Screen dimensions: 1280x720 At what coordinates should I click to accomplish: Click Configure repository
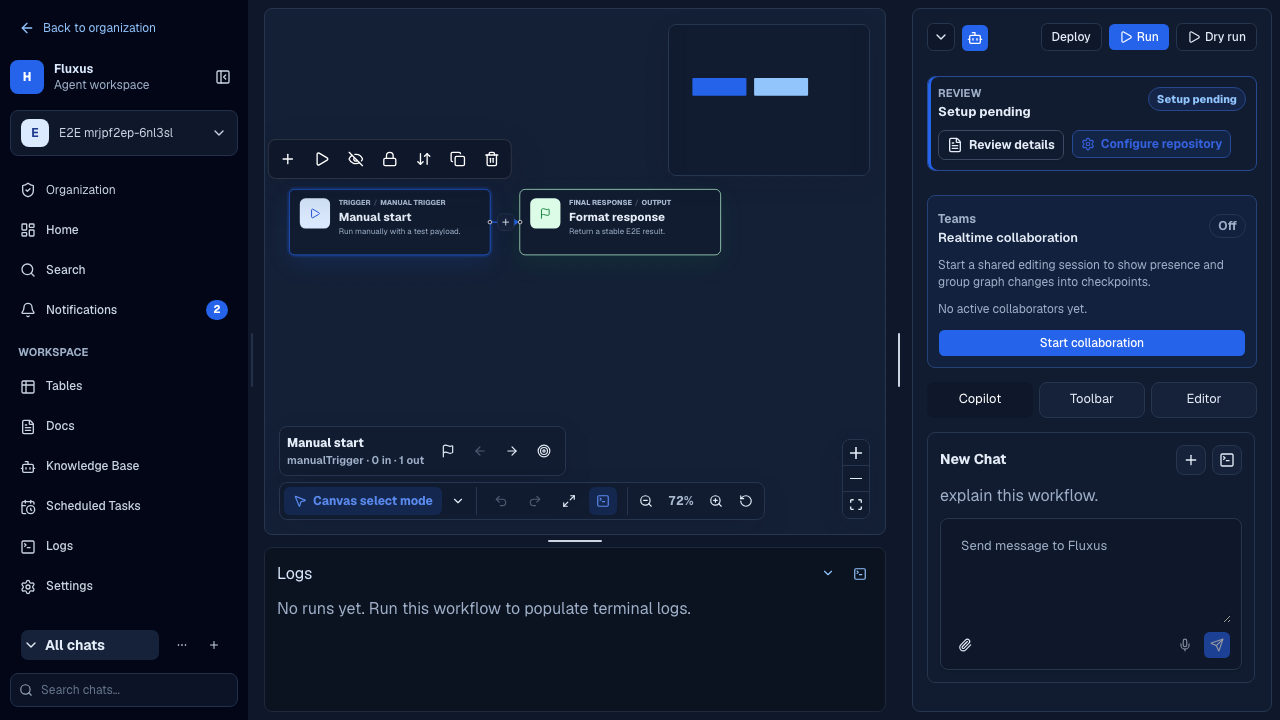tap(1151, 144)
